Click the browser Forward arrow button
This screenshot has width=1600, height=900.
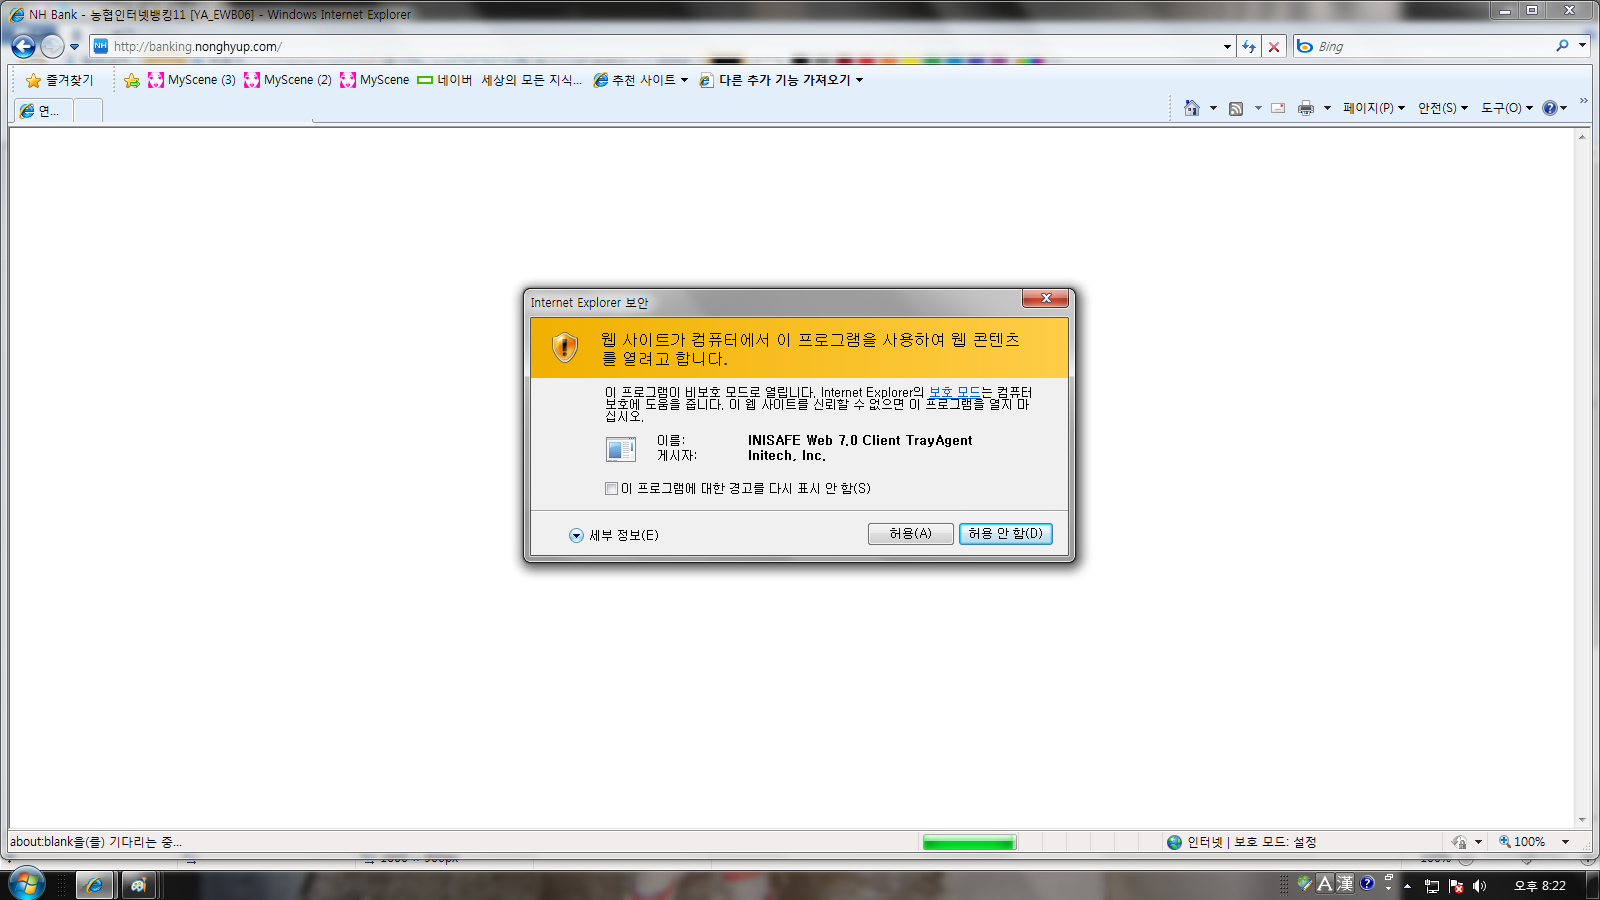point(53,46)
